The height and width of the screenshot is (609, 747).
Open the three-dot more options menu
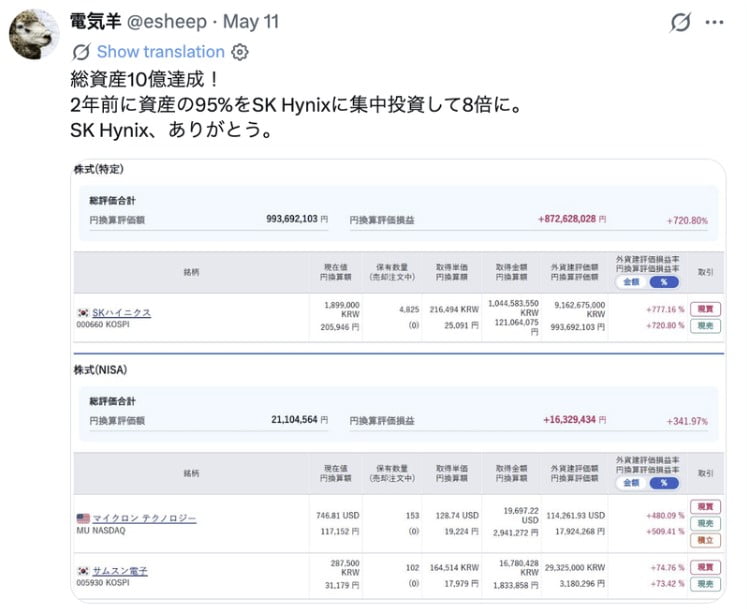coord(714,22)
